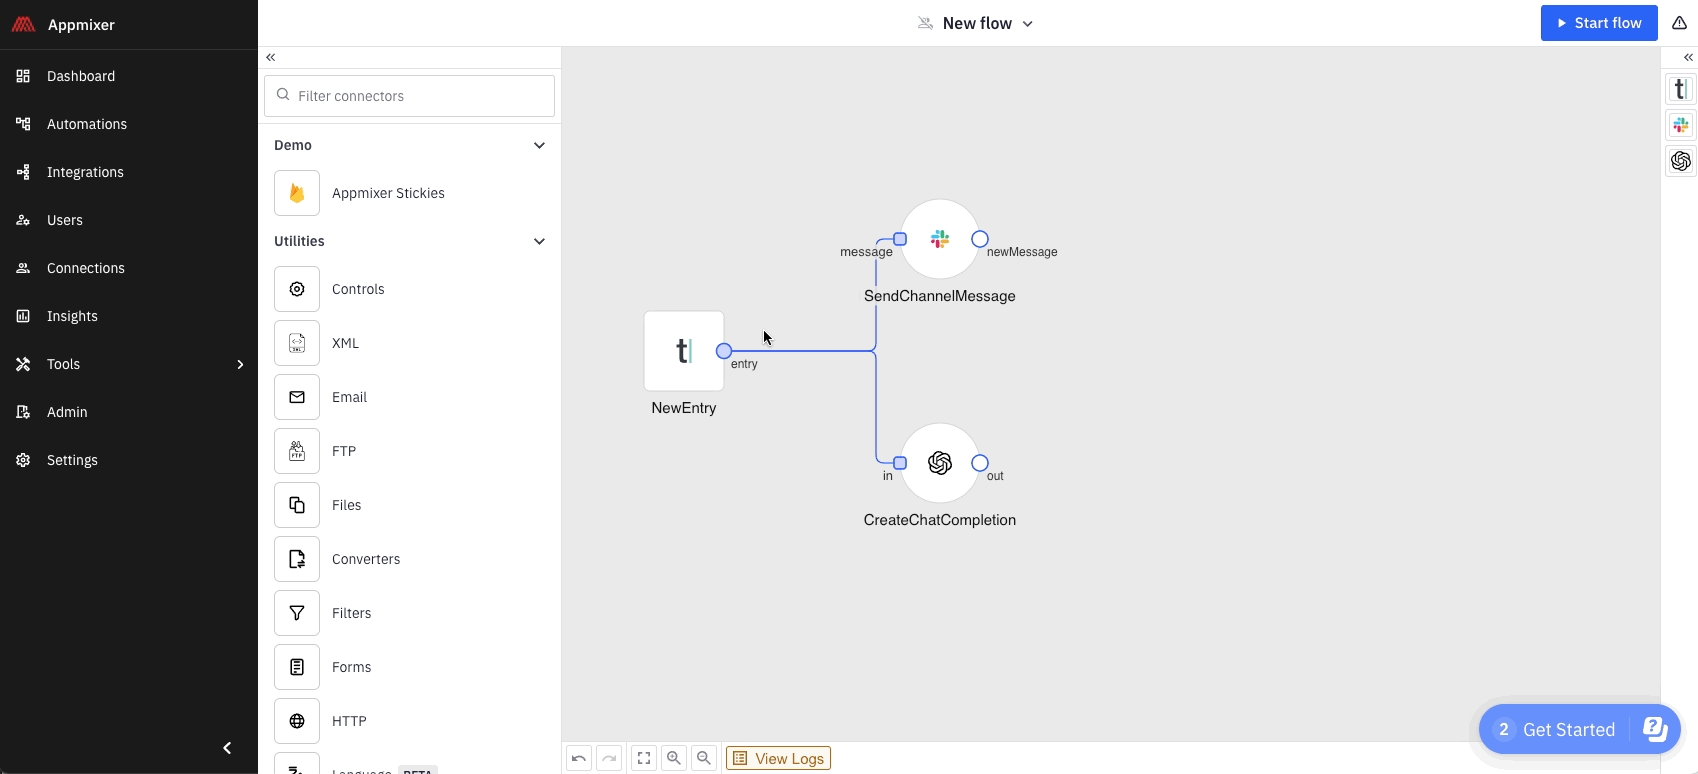Click the redo arrow in bottom toolbar
The height and width of the screenshot is (774, 1698).
click(609, 759)
